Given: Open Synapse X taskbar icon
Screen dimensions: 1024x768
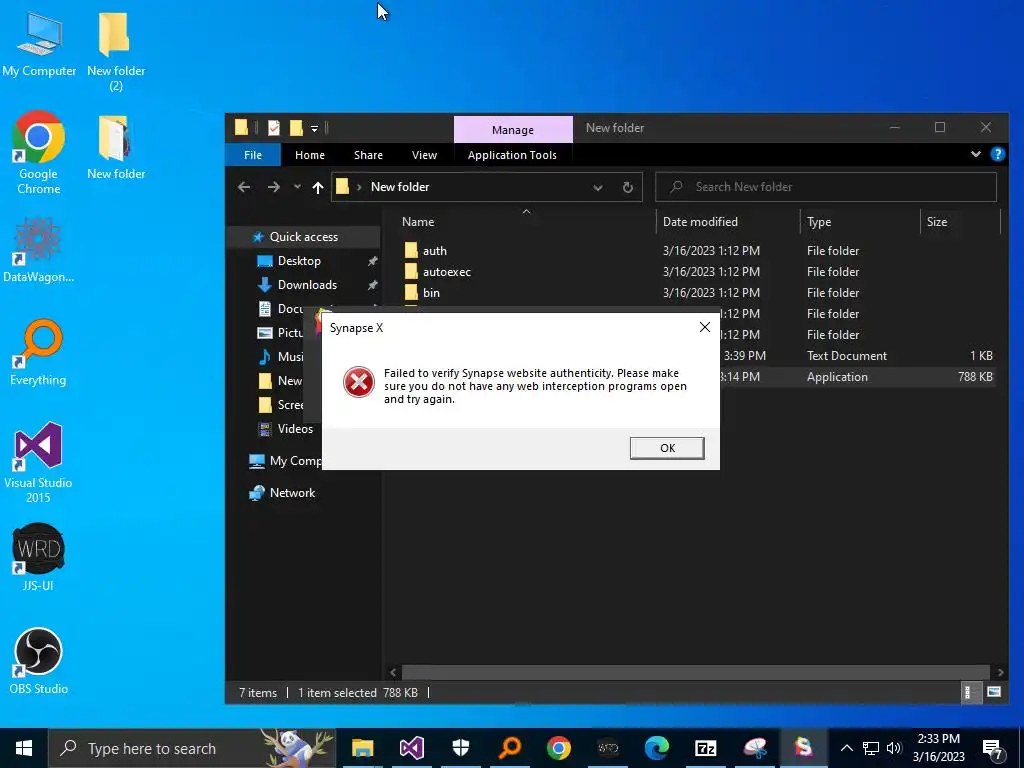Looking at the screenshot, I should click(803, 748).
